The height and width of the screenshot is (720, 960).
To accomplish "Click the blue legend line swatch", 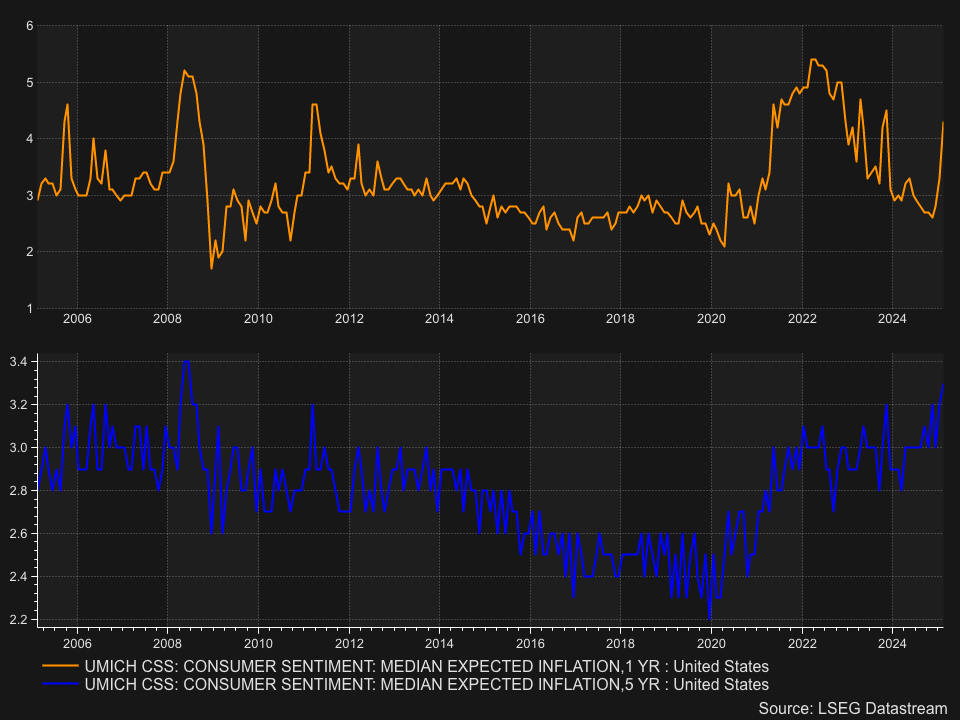I will point(60,683).
